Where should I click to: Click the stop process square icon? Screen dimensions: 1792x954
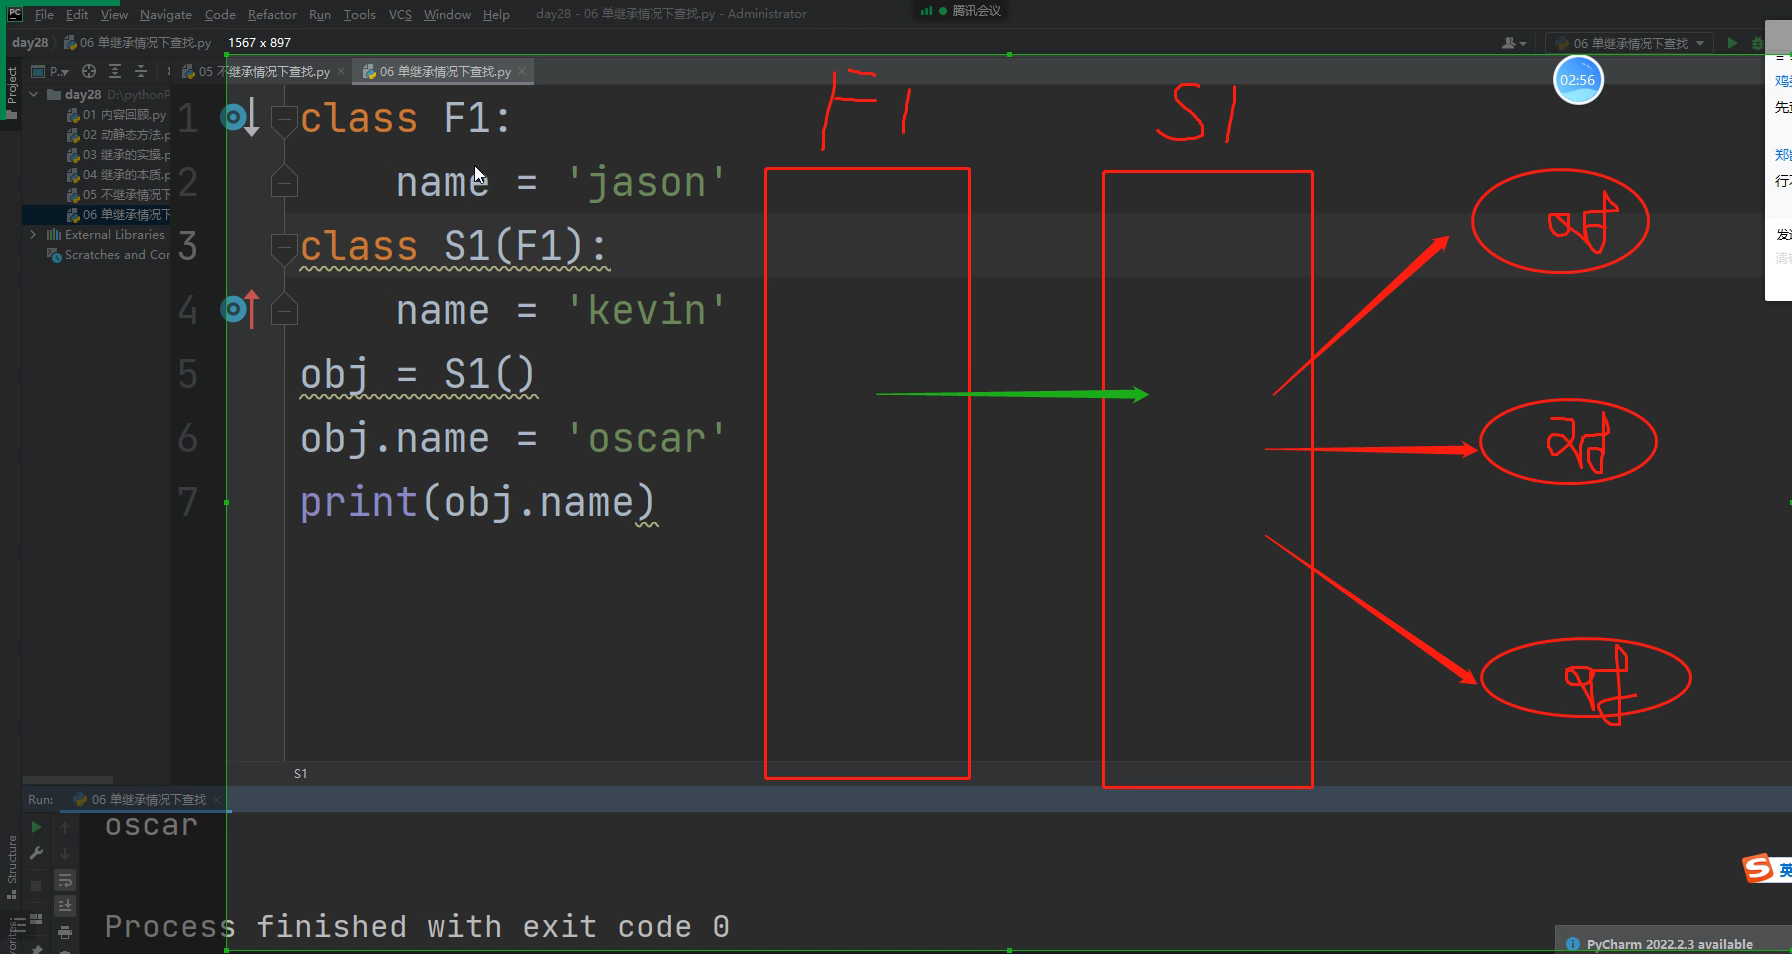(x=36, y=886)
